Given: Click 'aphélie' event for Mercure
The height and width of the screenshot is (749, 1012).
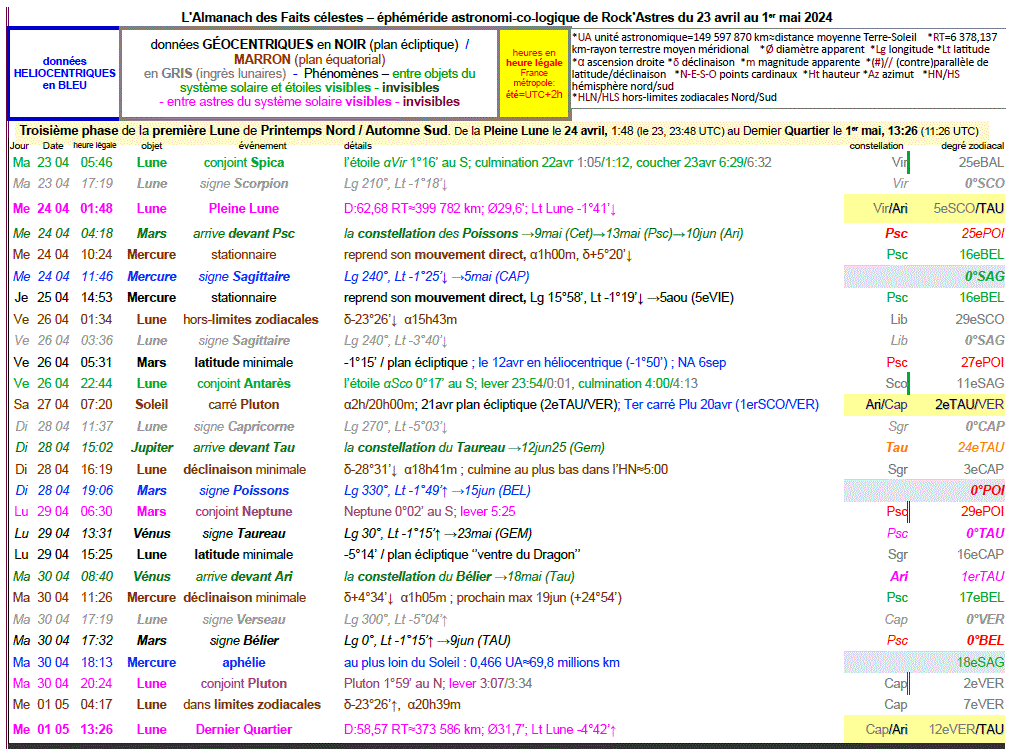Looking at the screenshot, I should (244, 663).
